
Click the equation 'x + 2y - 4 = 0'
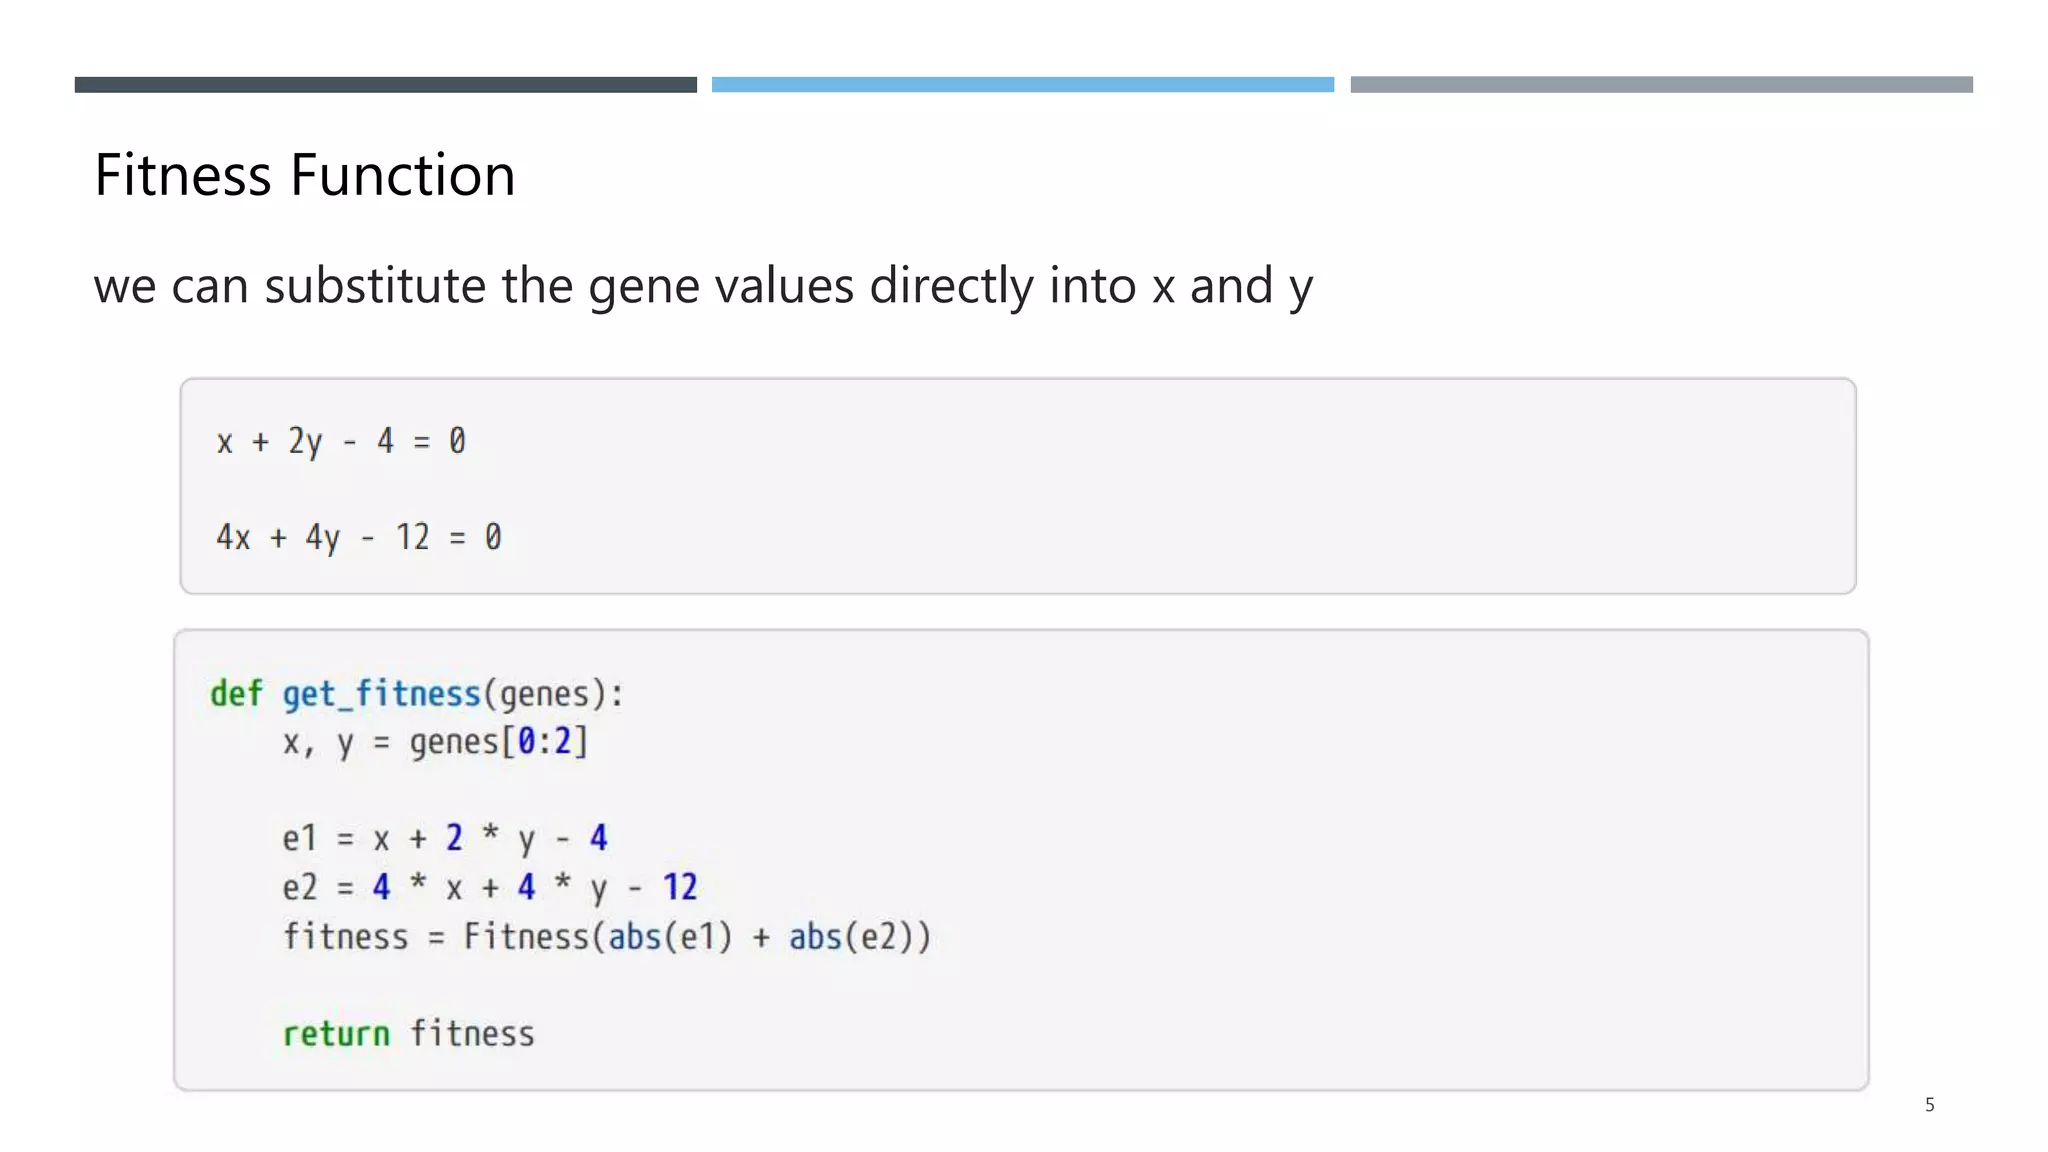point(341,441)
